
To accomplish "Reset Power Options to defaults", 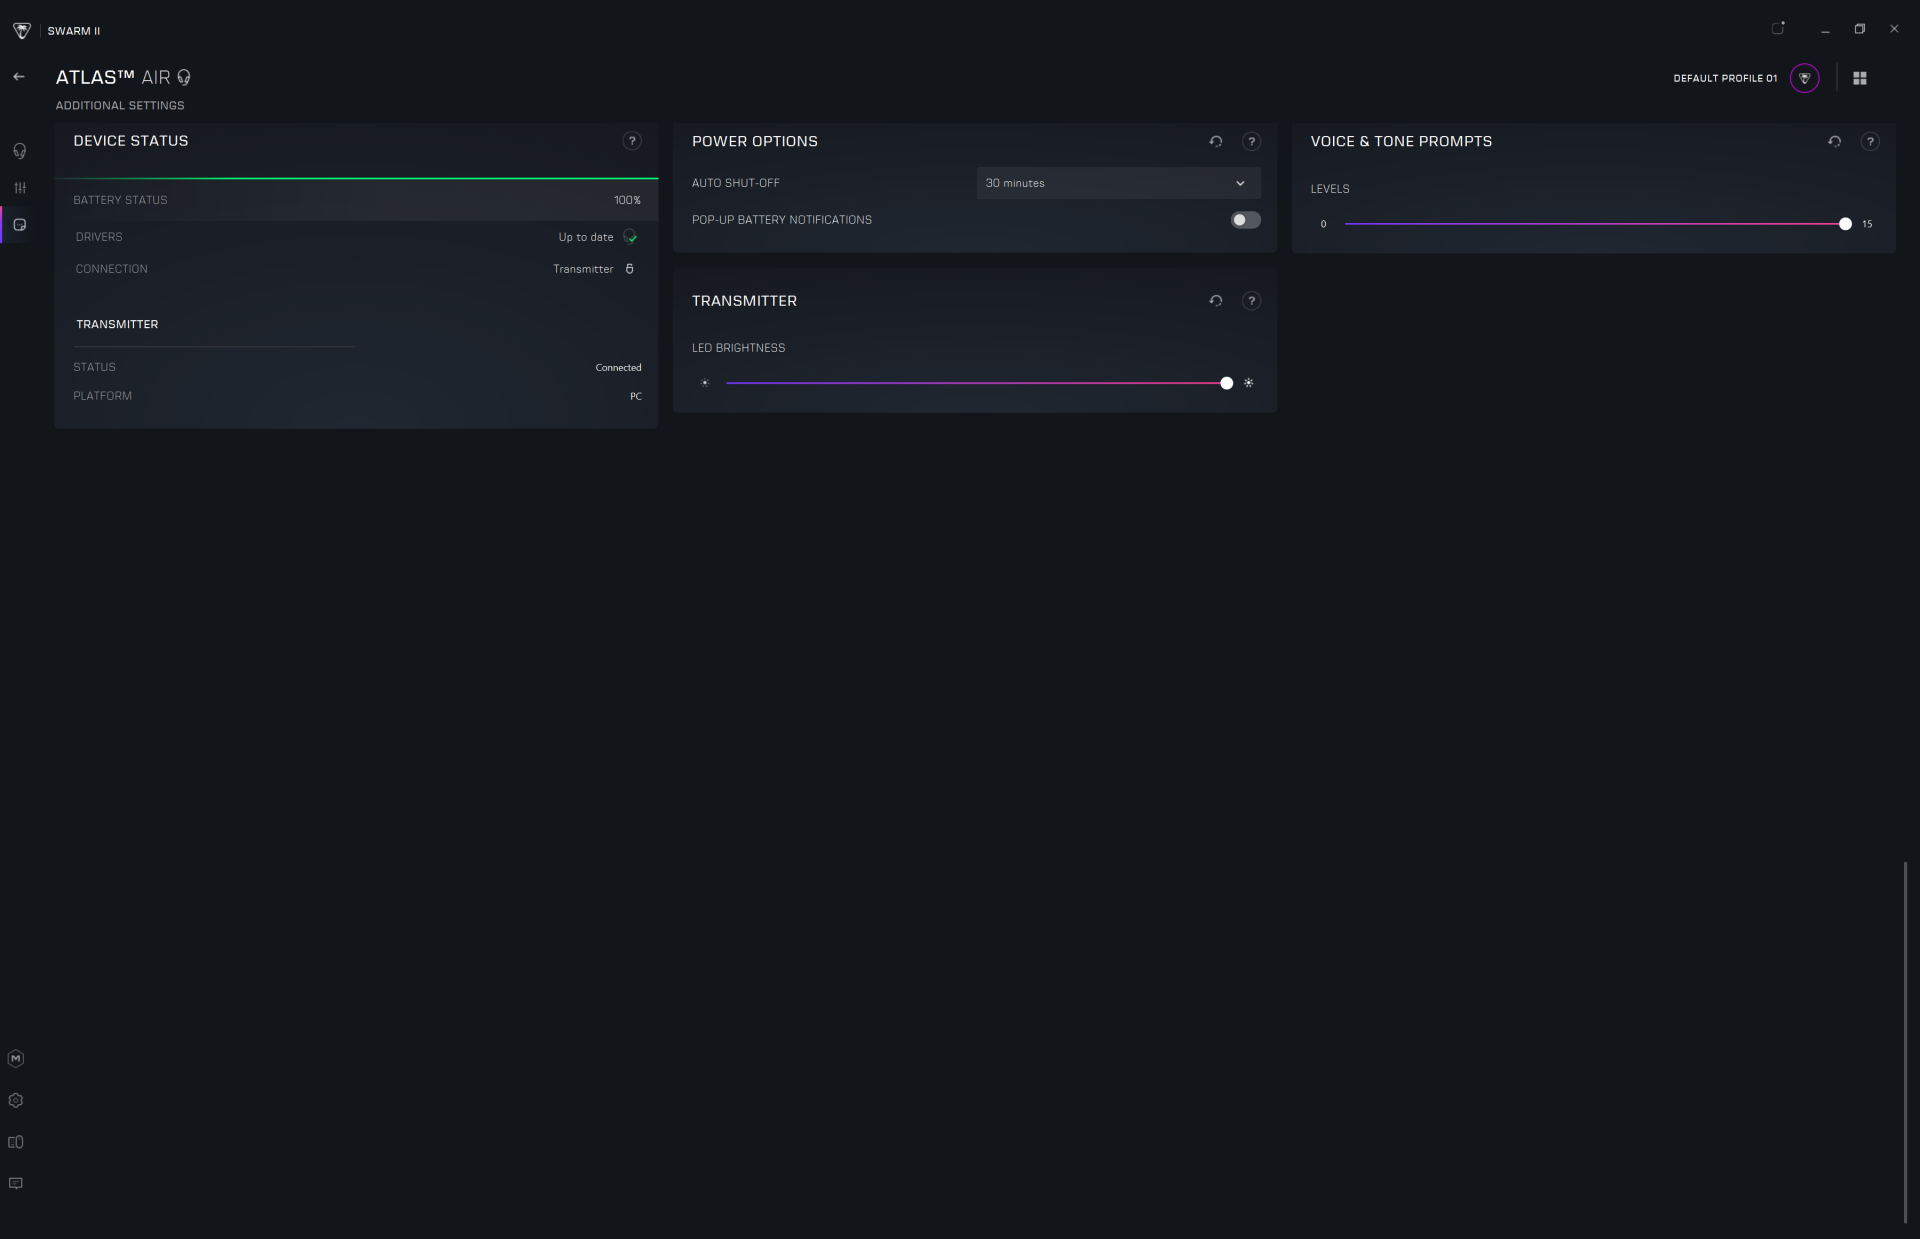I will pyautogui.click(x=1216, y=142).
